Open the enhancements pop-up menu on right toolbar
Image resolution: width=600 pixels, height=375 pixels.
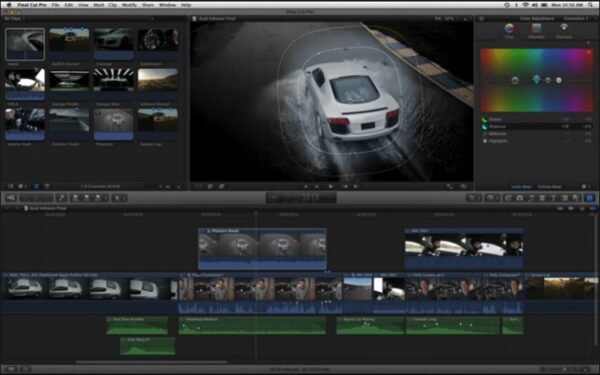point(473,198)
